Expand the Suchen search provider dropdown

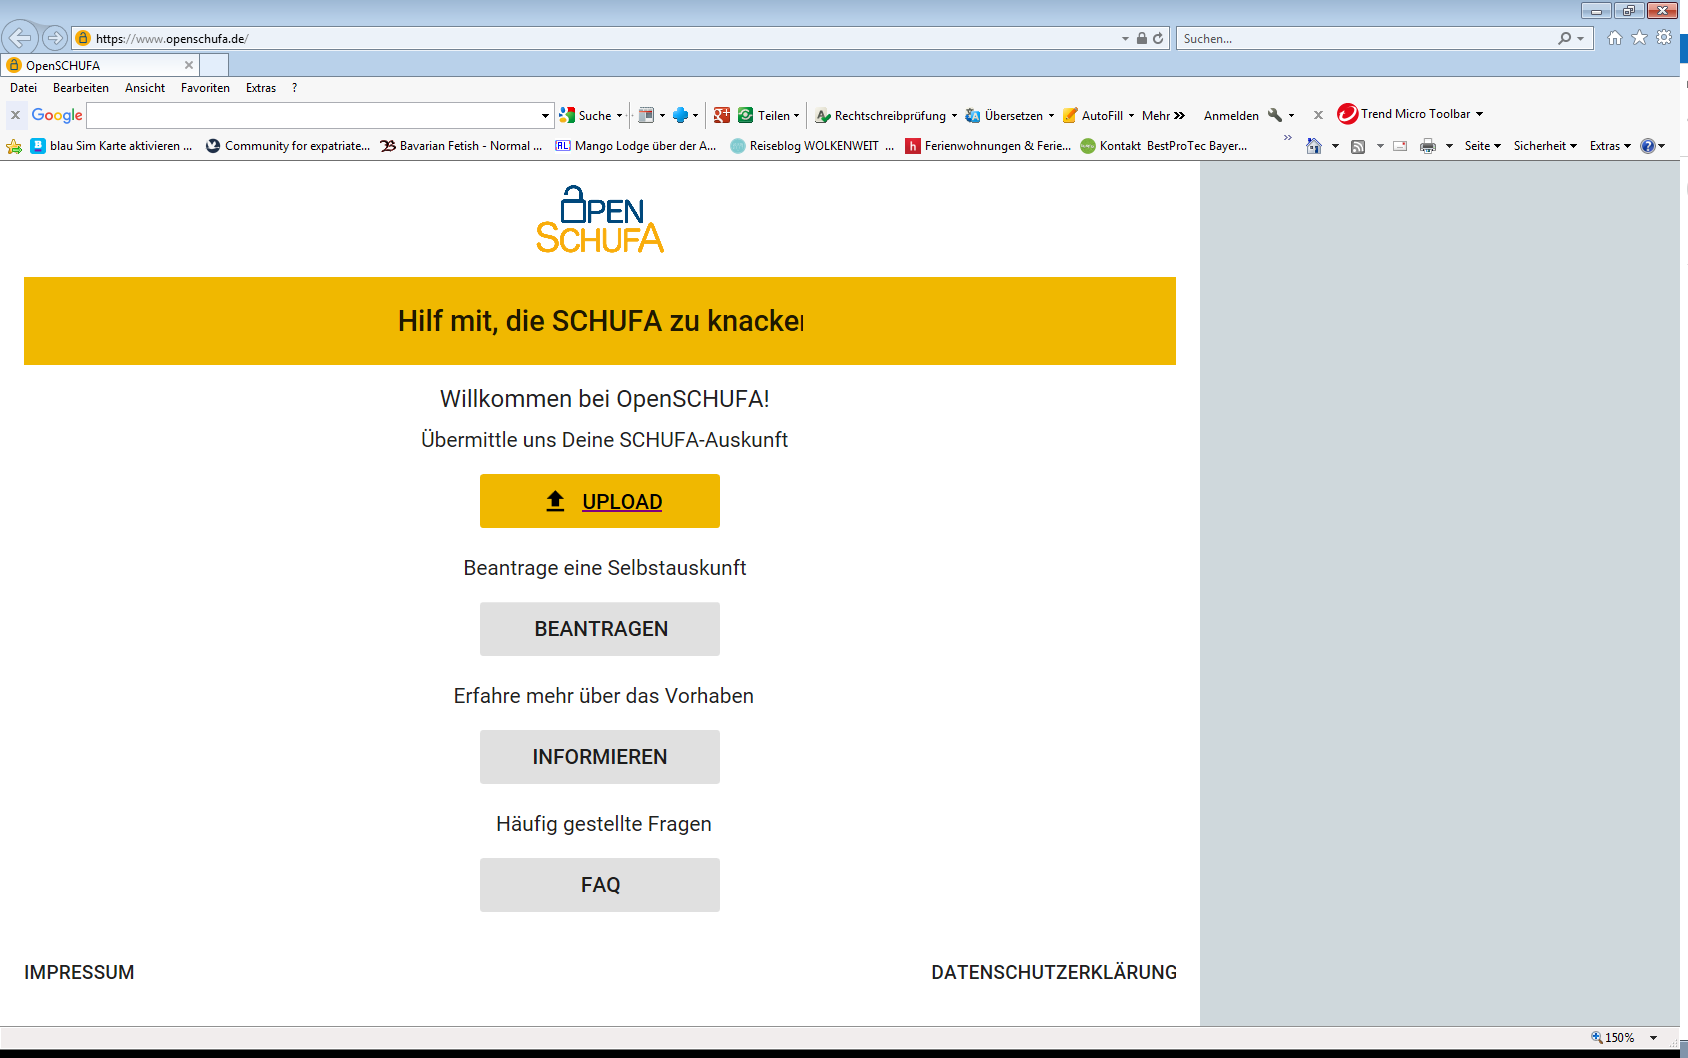click(1580, 38)
